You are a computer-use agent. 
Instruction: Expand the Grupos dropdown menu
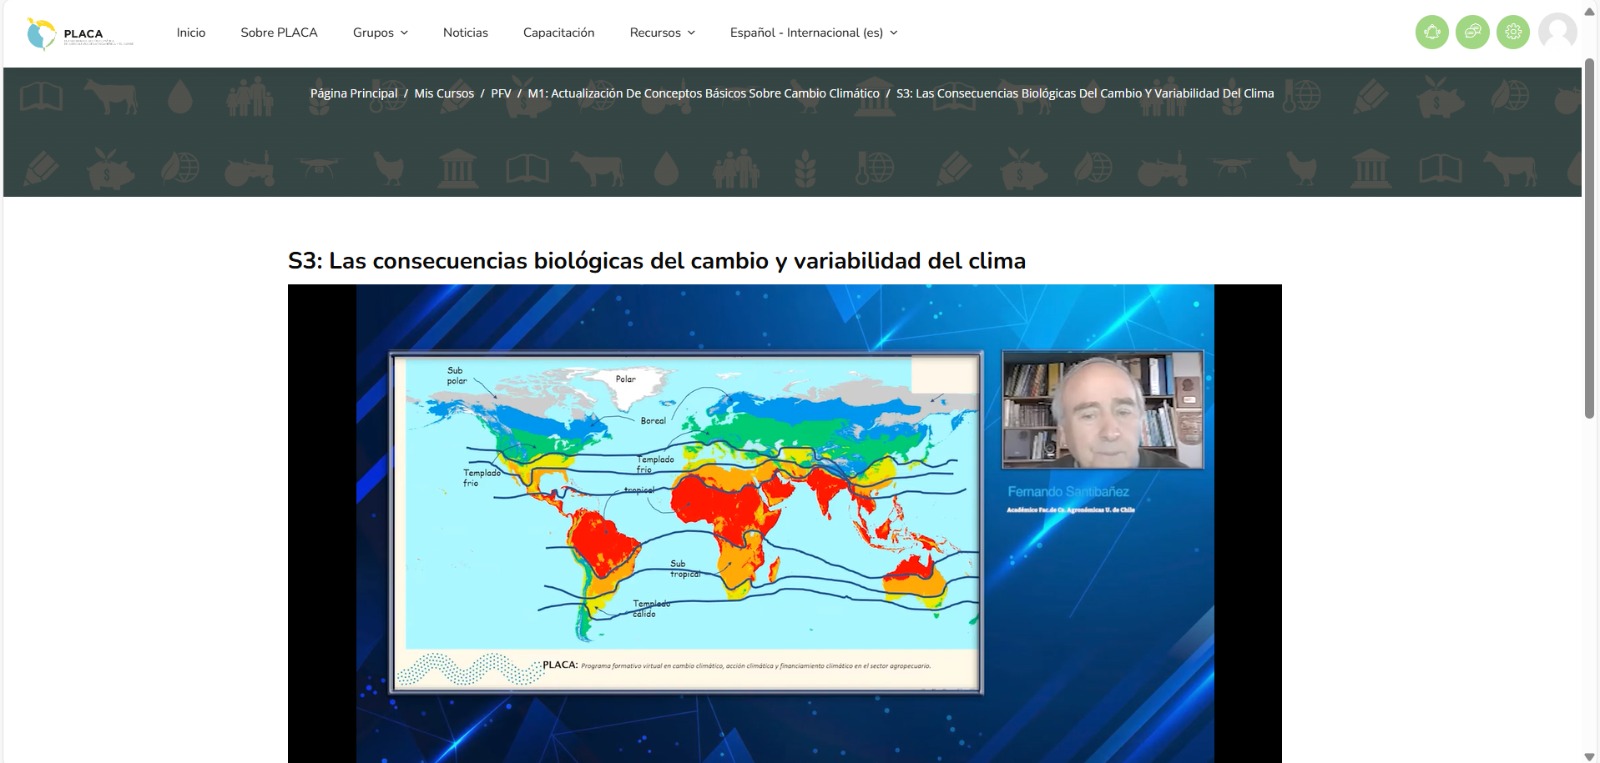(x=380, y=33)
